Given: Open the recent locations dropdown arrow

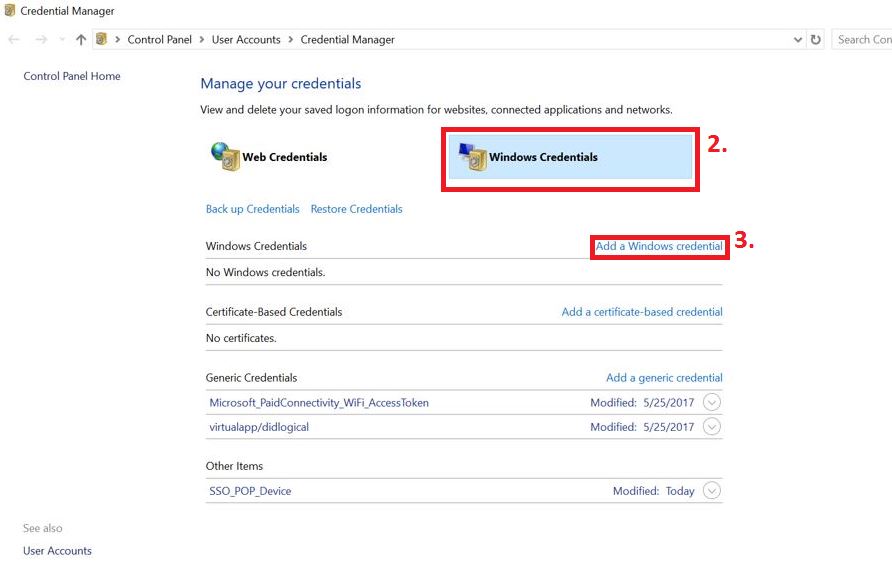Looking at the screenshot, I should 62,39.
